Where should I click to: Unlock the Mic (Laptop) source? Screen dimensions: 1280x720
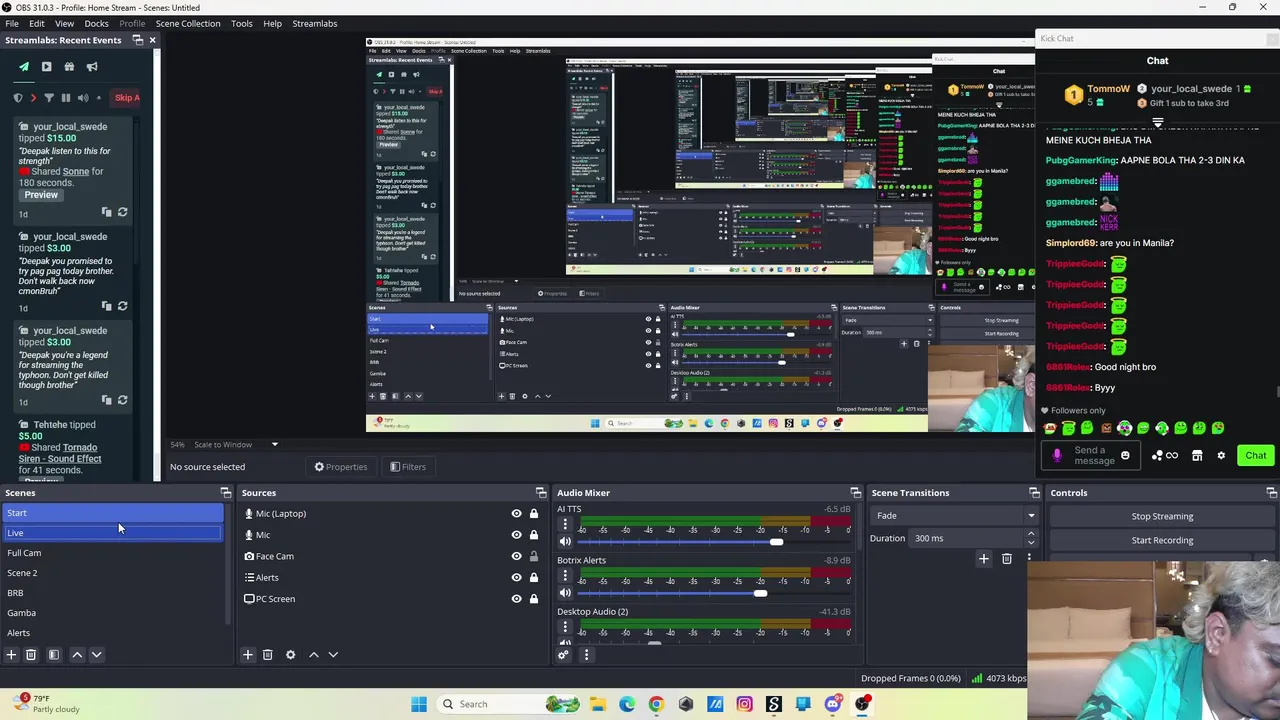click(534, 514)
